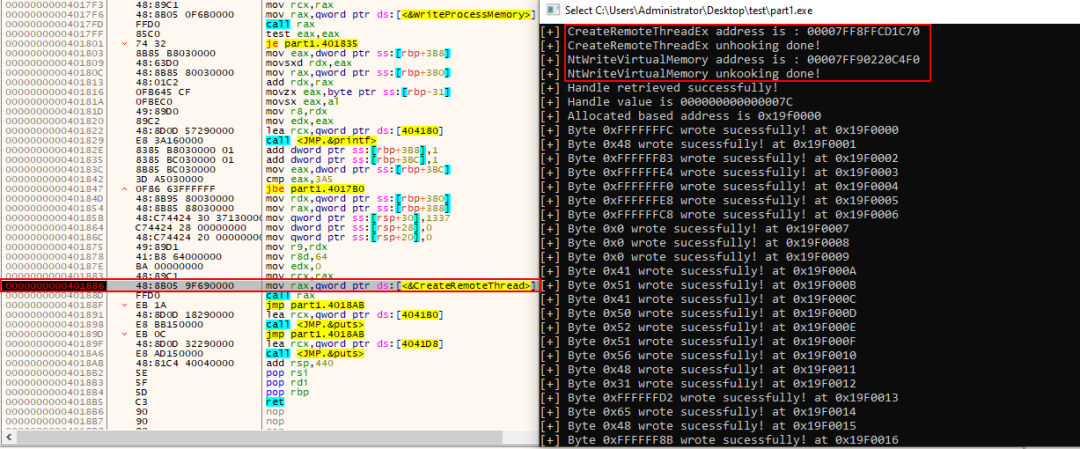Click the console window icon in part1.exe title bar
Screen dimensions: 1080x449
coord(552,10)
